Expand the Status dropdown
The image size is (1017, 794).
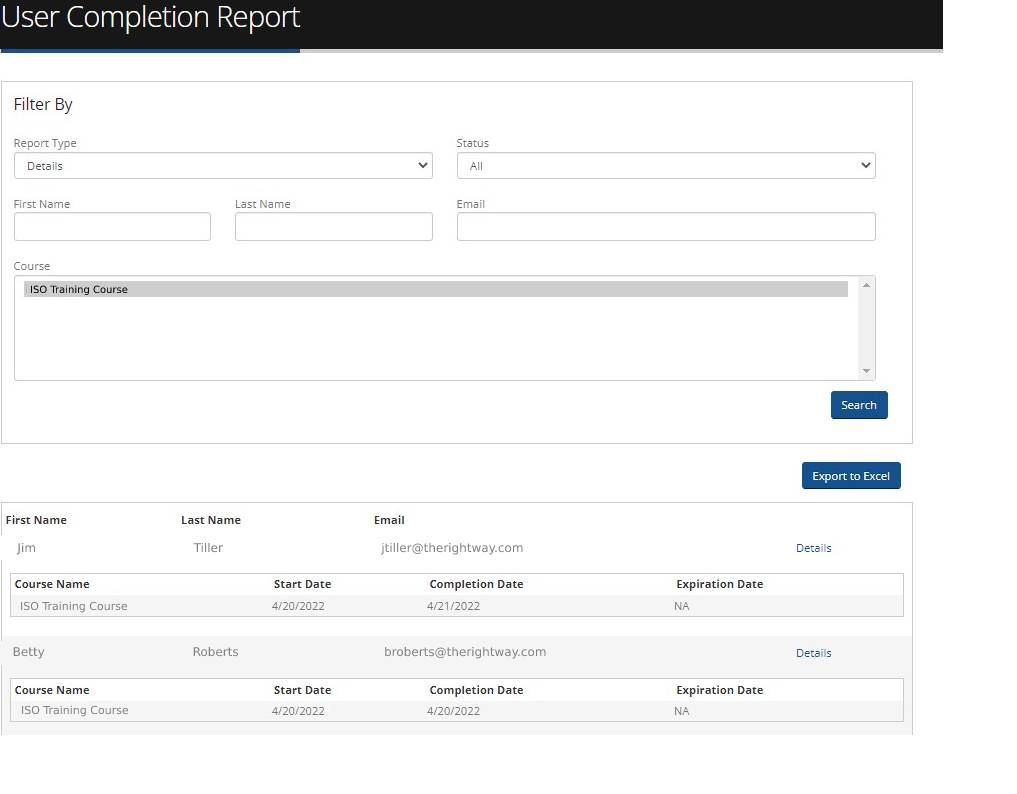[x=665, y=166]
